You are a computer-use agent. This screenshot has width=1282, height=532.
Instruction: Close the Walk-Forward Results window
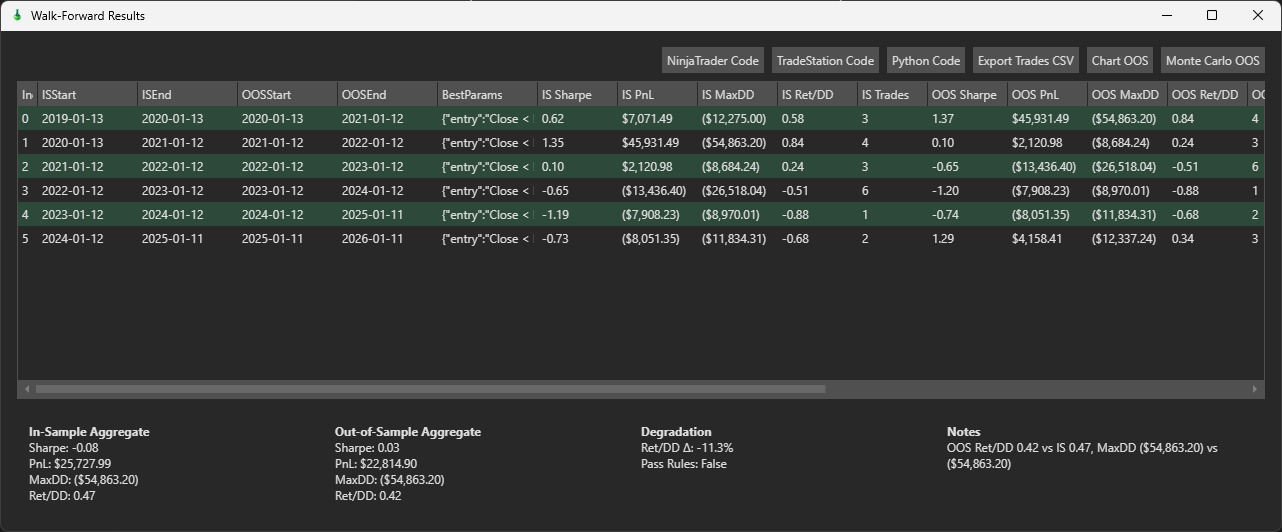click(1258, 15)
